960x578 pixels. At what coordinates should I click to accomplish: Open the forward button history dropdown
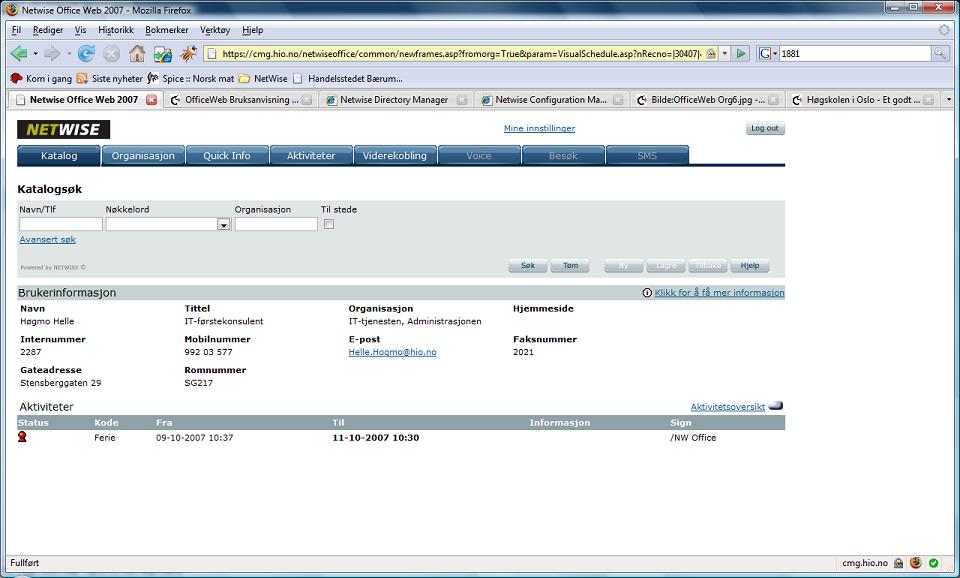click(69, 54)
